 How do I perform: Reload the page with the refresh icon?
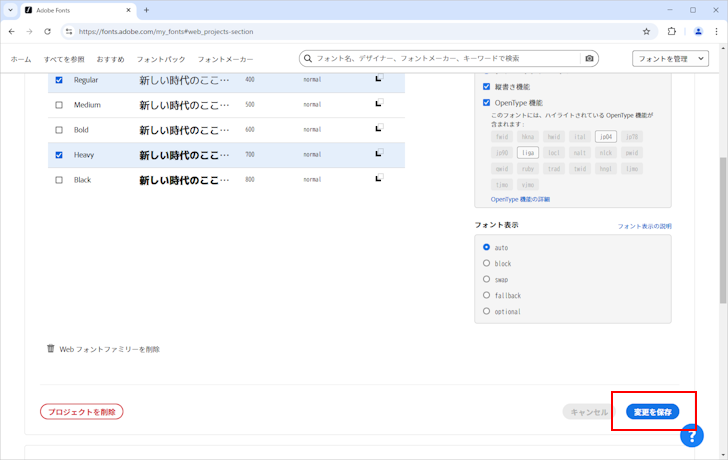pos(47,32)
